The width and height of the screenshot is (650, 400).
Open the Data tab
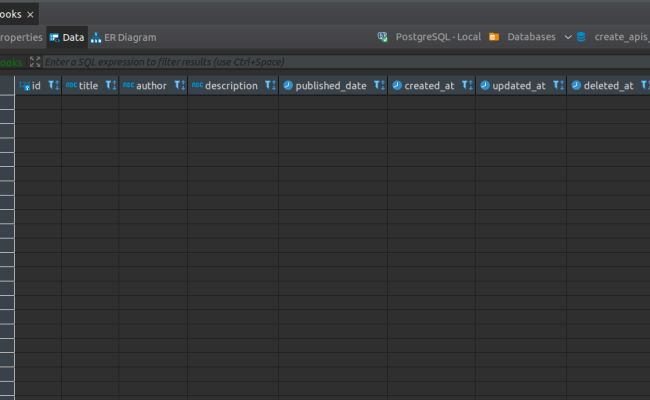(x=67, y=37)
